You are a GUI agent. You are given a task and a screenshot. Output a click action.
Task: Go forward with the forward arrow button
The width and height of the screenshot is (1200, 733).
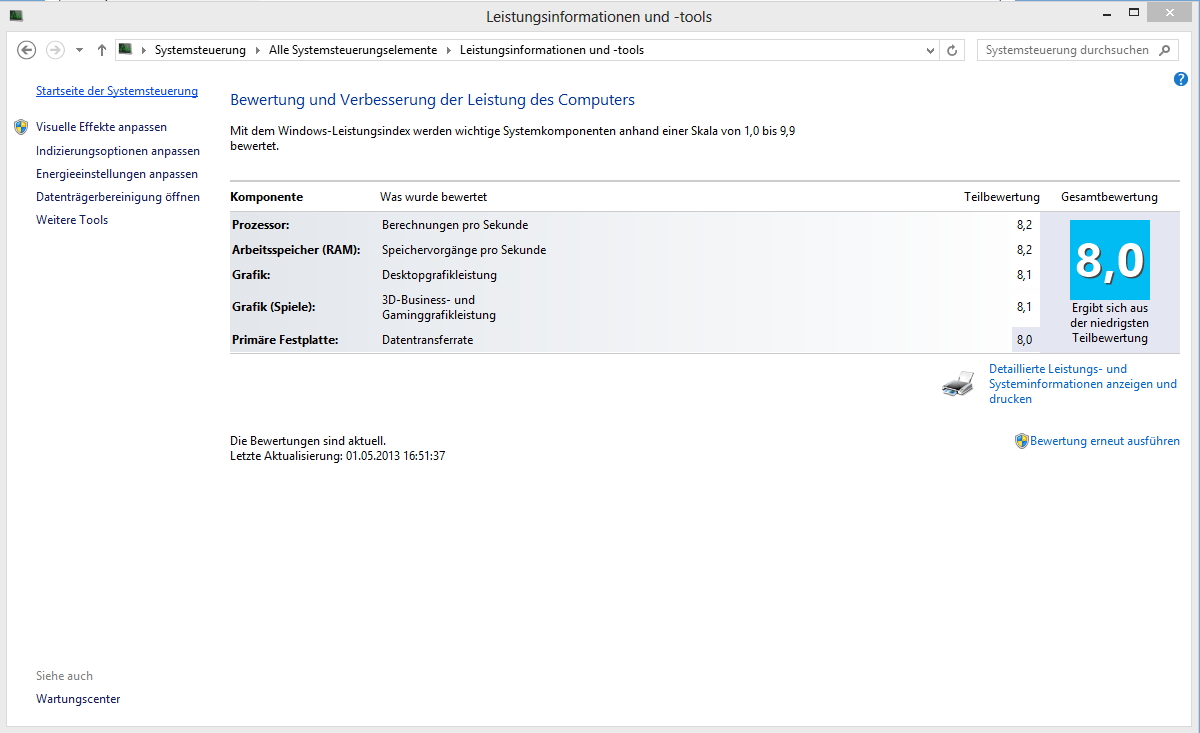55,50
